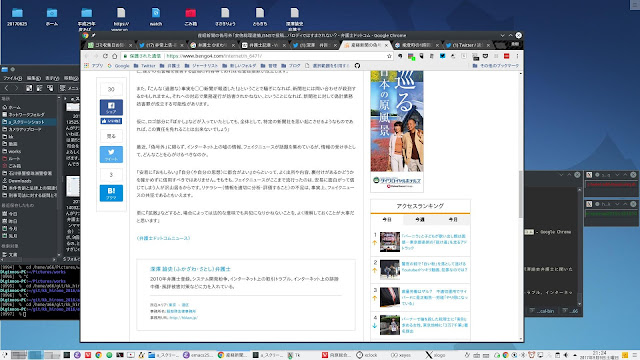This screenshot has height=360, width=640.
Task: Tweet the article with Twitter button
Action: point(111,154)
